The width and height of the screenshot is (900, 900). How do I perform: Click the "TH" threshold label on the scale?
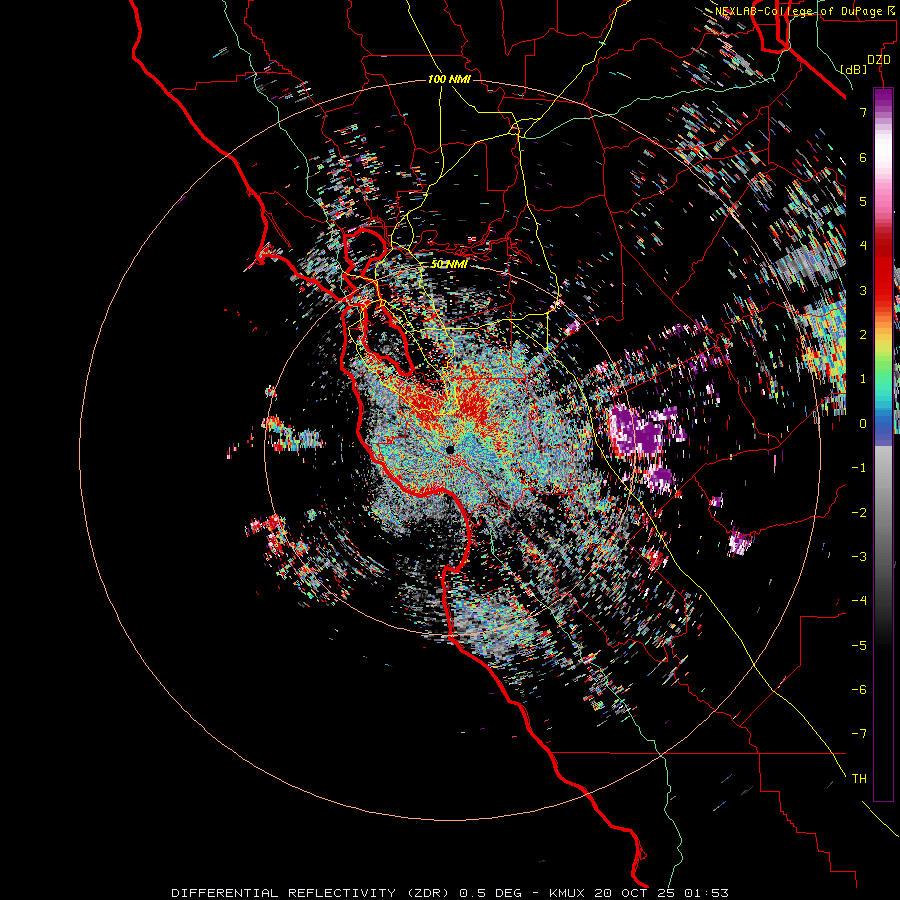859,779
